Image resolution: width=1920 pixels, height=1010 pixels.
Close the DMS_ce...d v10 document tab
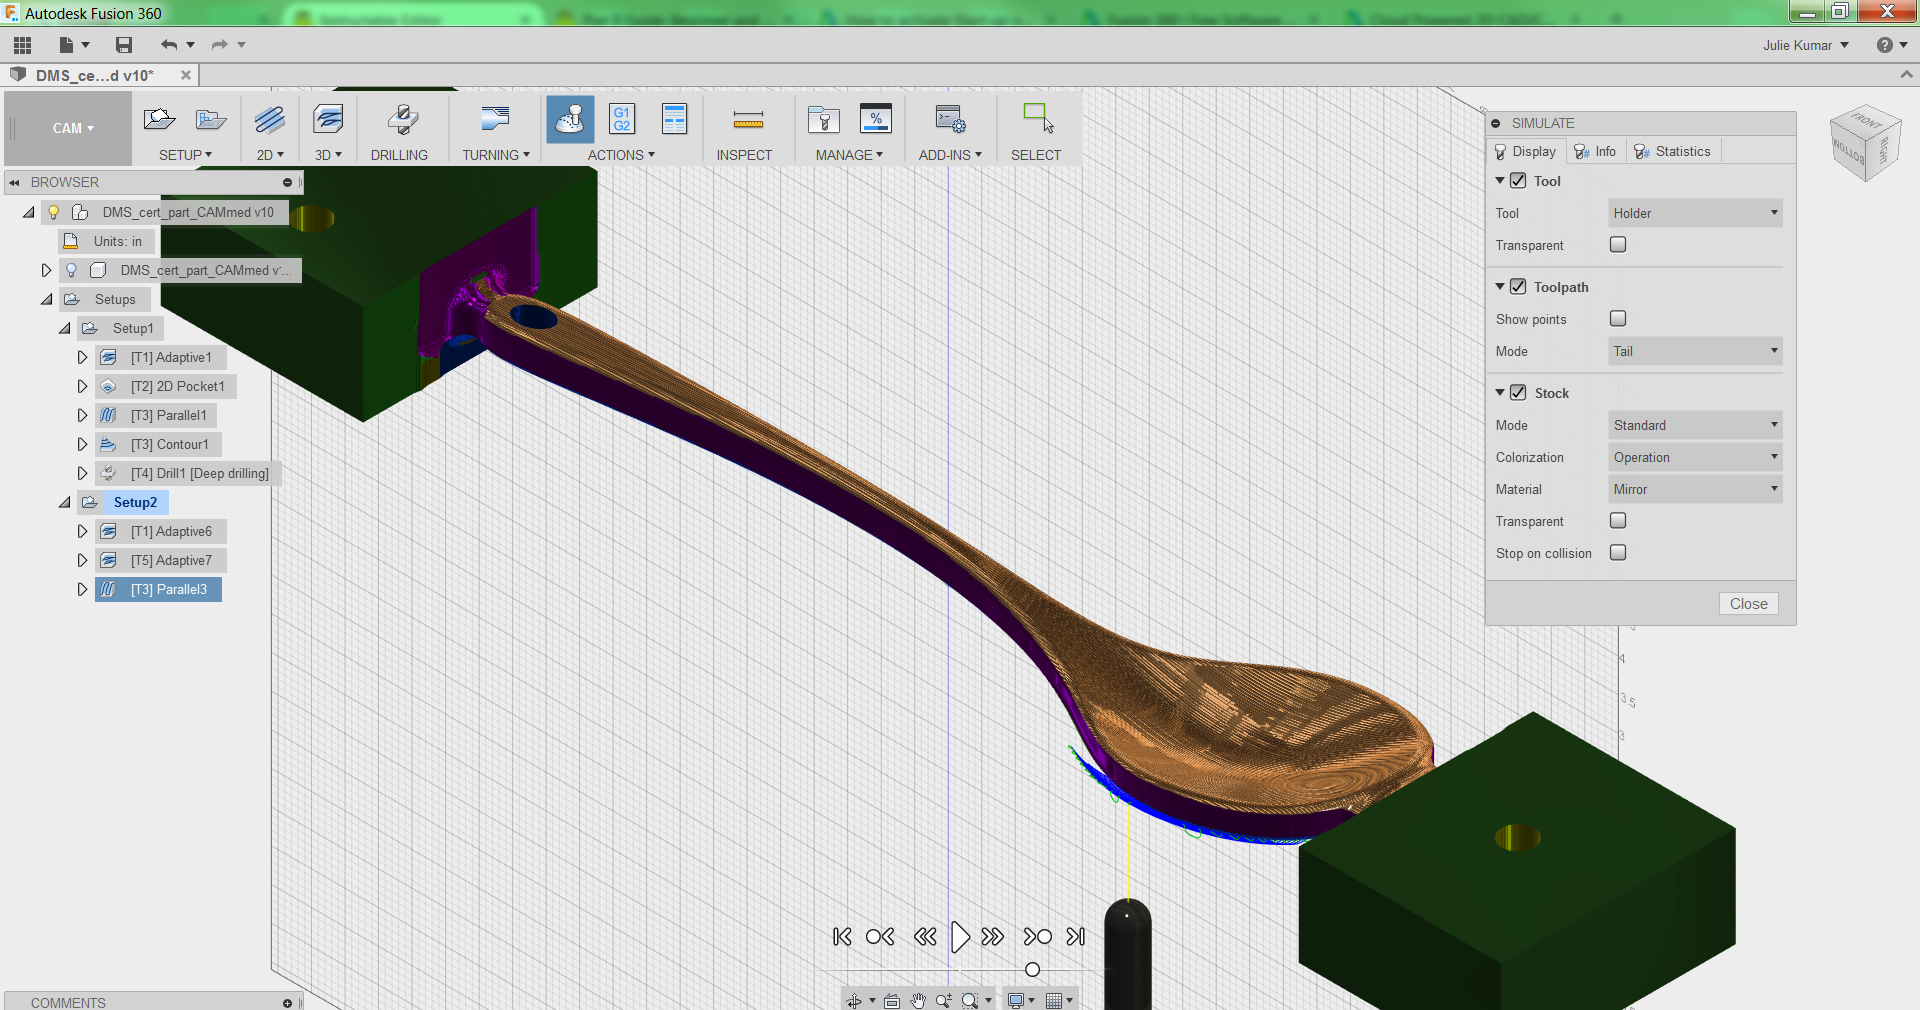coord(186,75)
